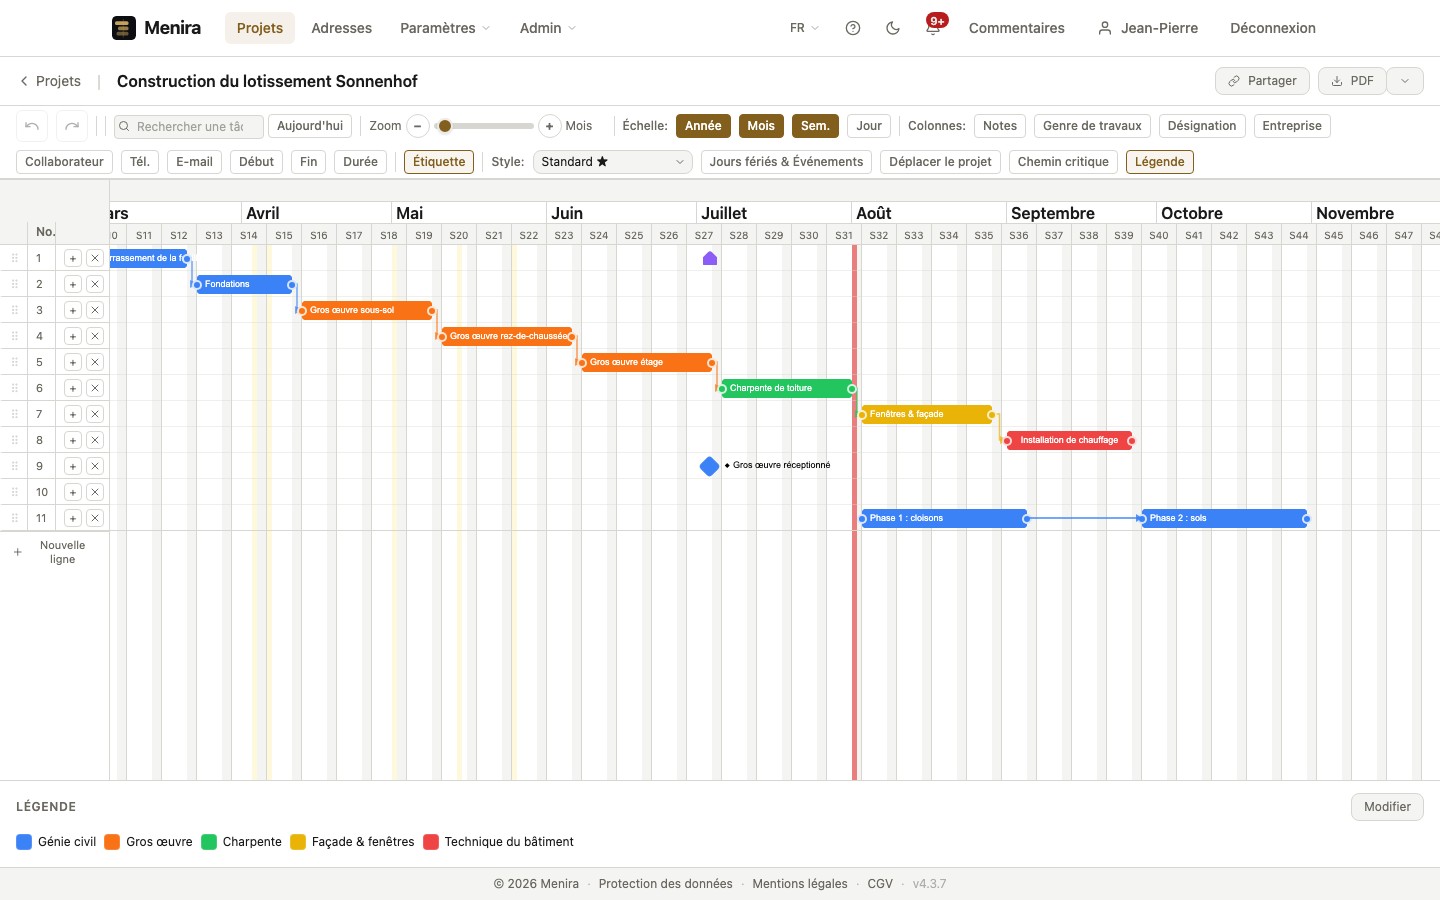Open notifications bell with 9+ badge

(933, 28)
